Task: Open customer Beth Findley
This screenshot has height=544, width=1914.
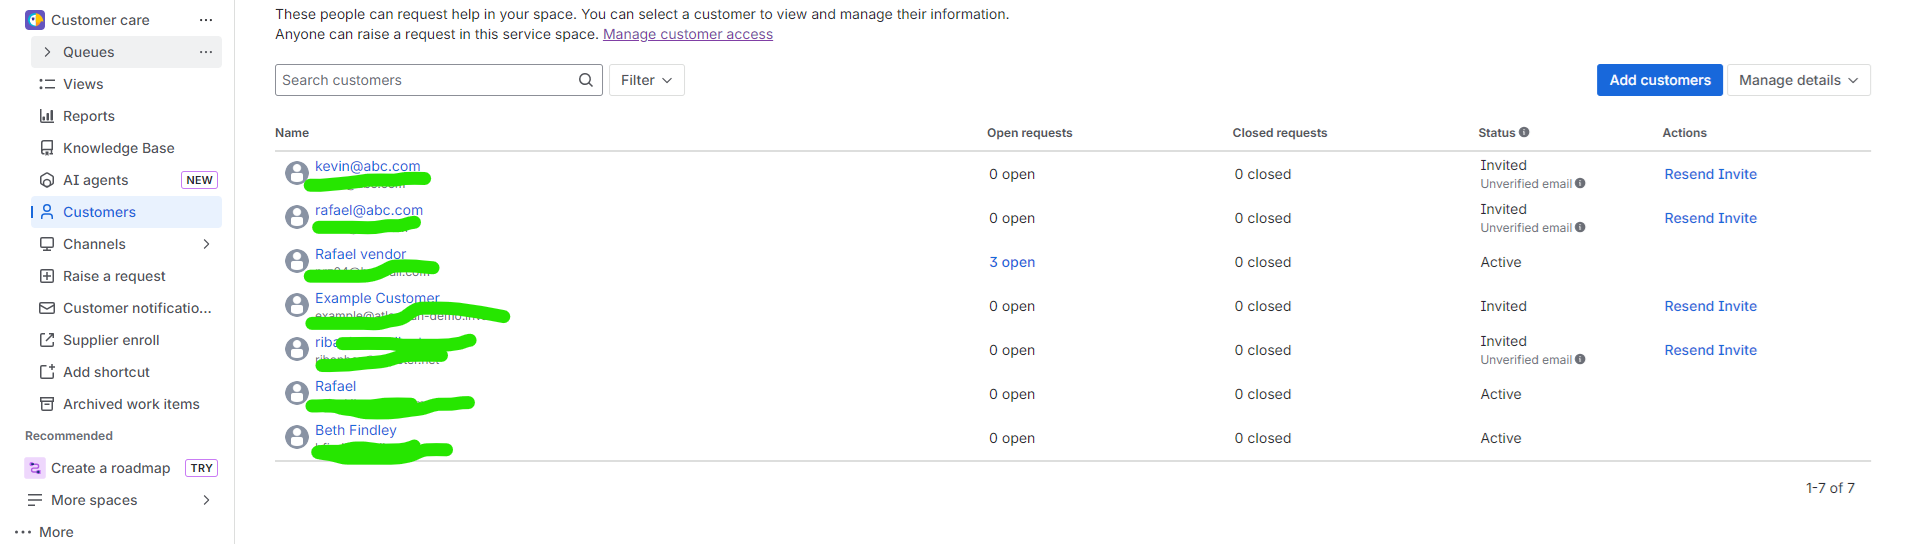Action: click(x=355, y=430)
